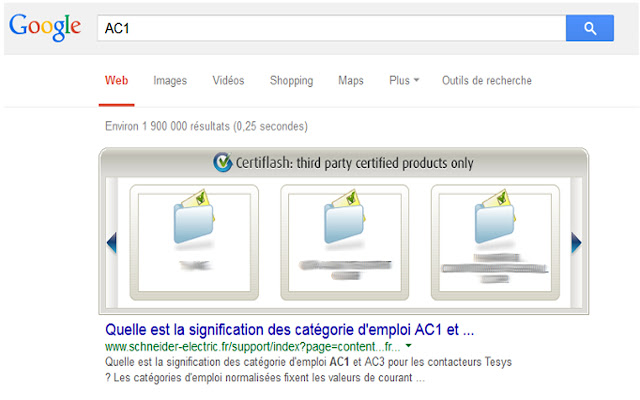Click the snippet line 'Les catégories d'emploi normalisées'
Image resolution: width=640 pixels, height=400 pixels.
pyautogui.click(x=265, y=378)
